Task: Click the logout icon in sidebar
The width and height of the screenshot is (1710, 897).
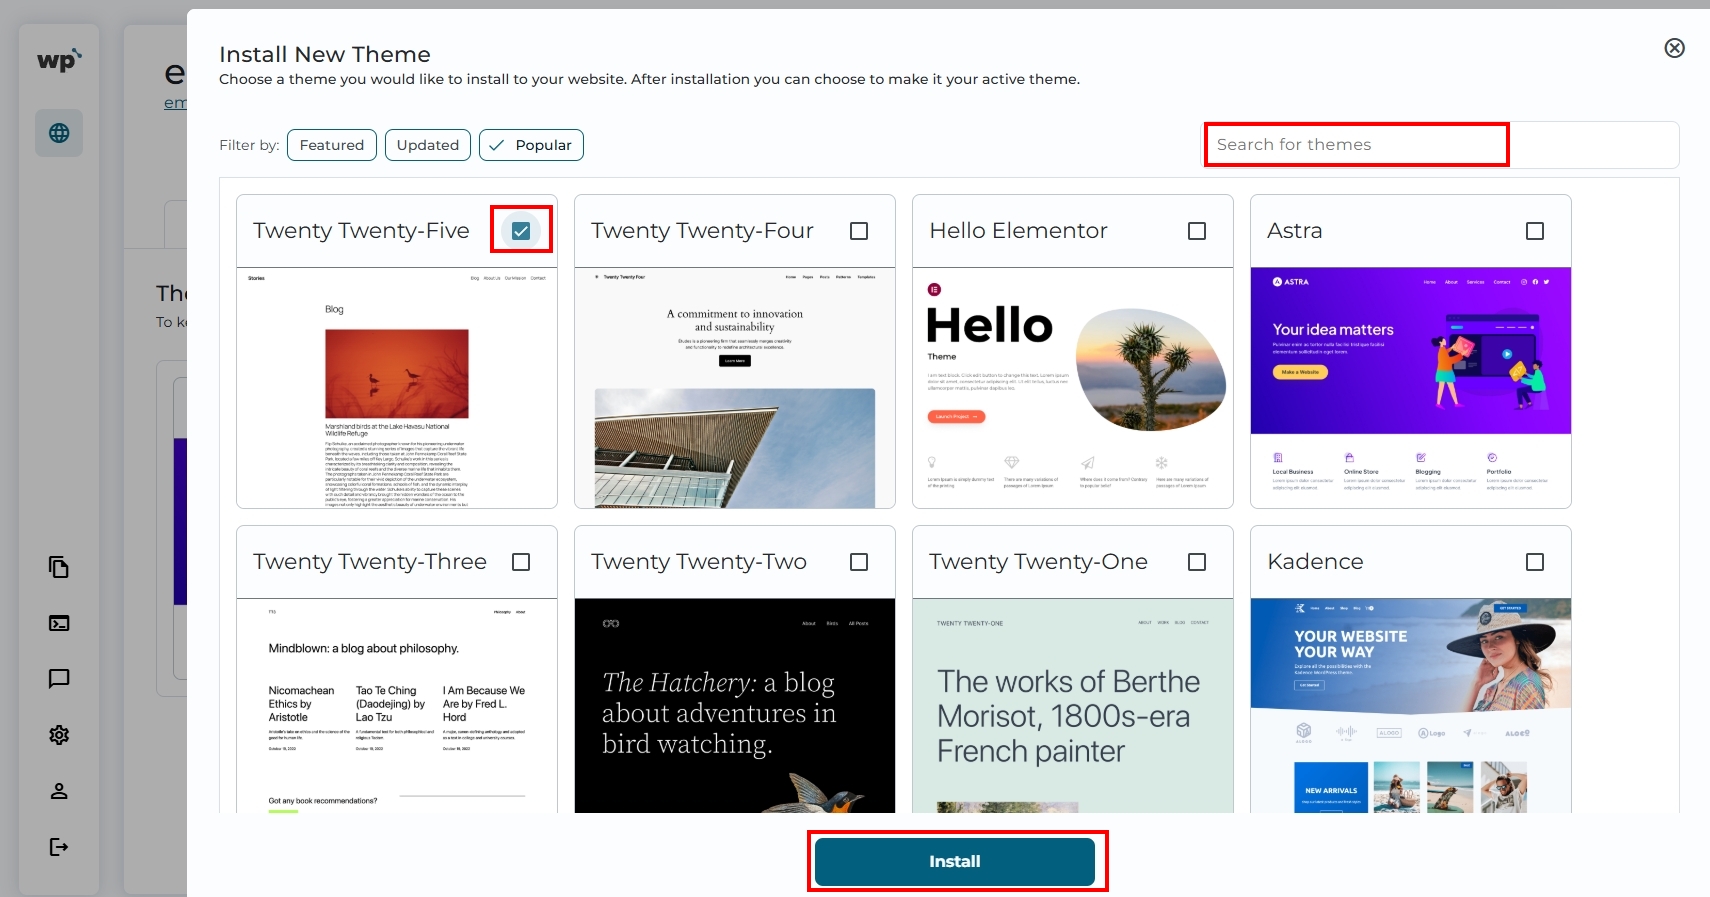Action: [59, 847]
